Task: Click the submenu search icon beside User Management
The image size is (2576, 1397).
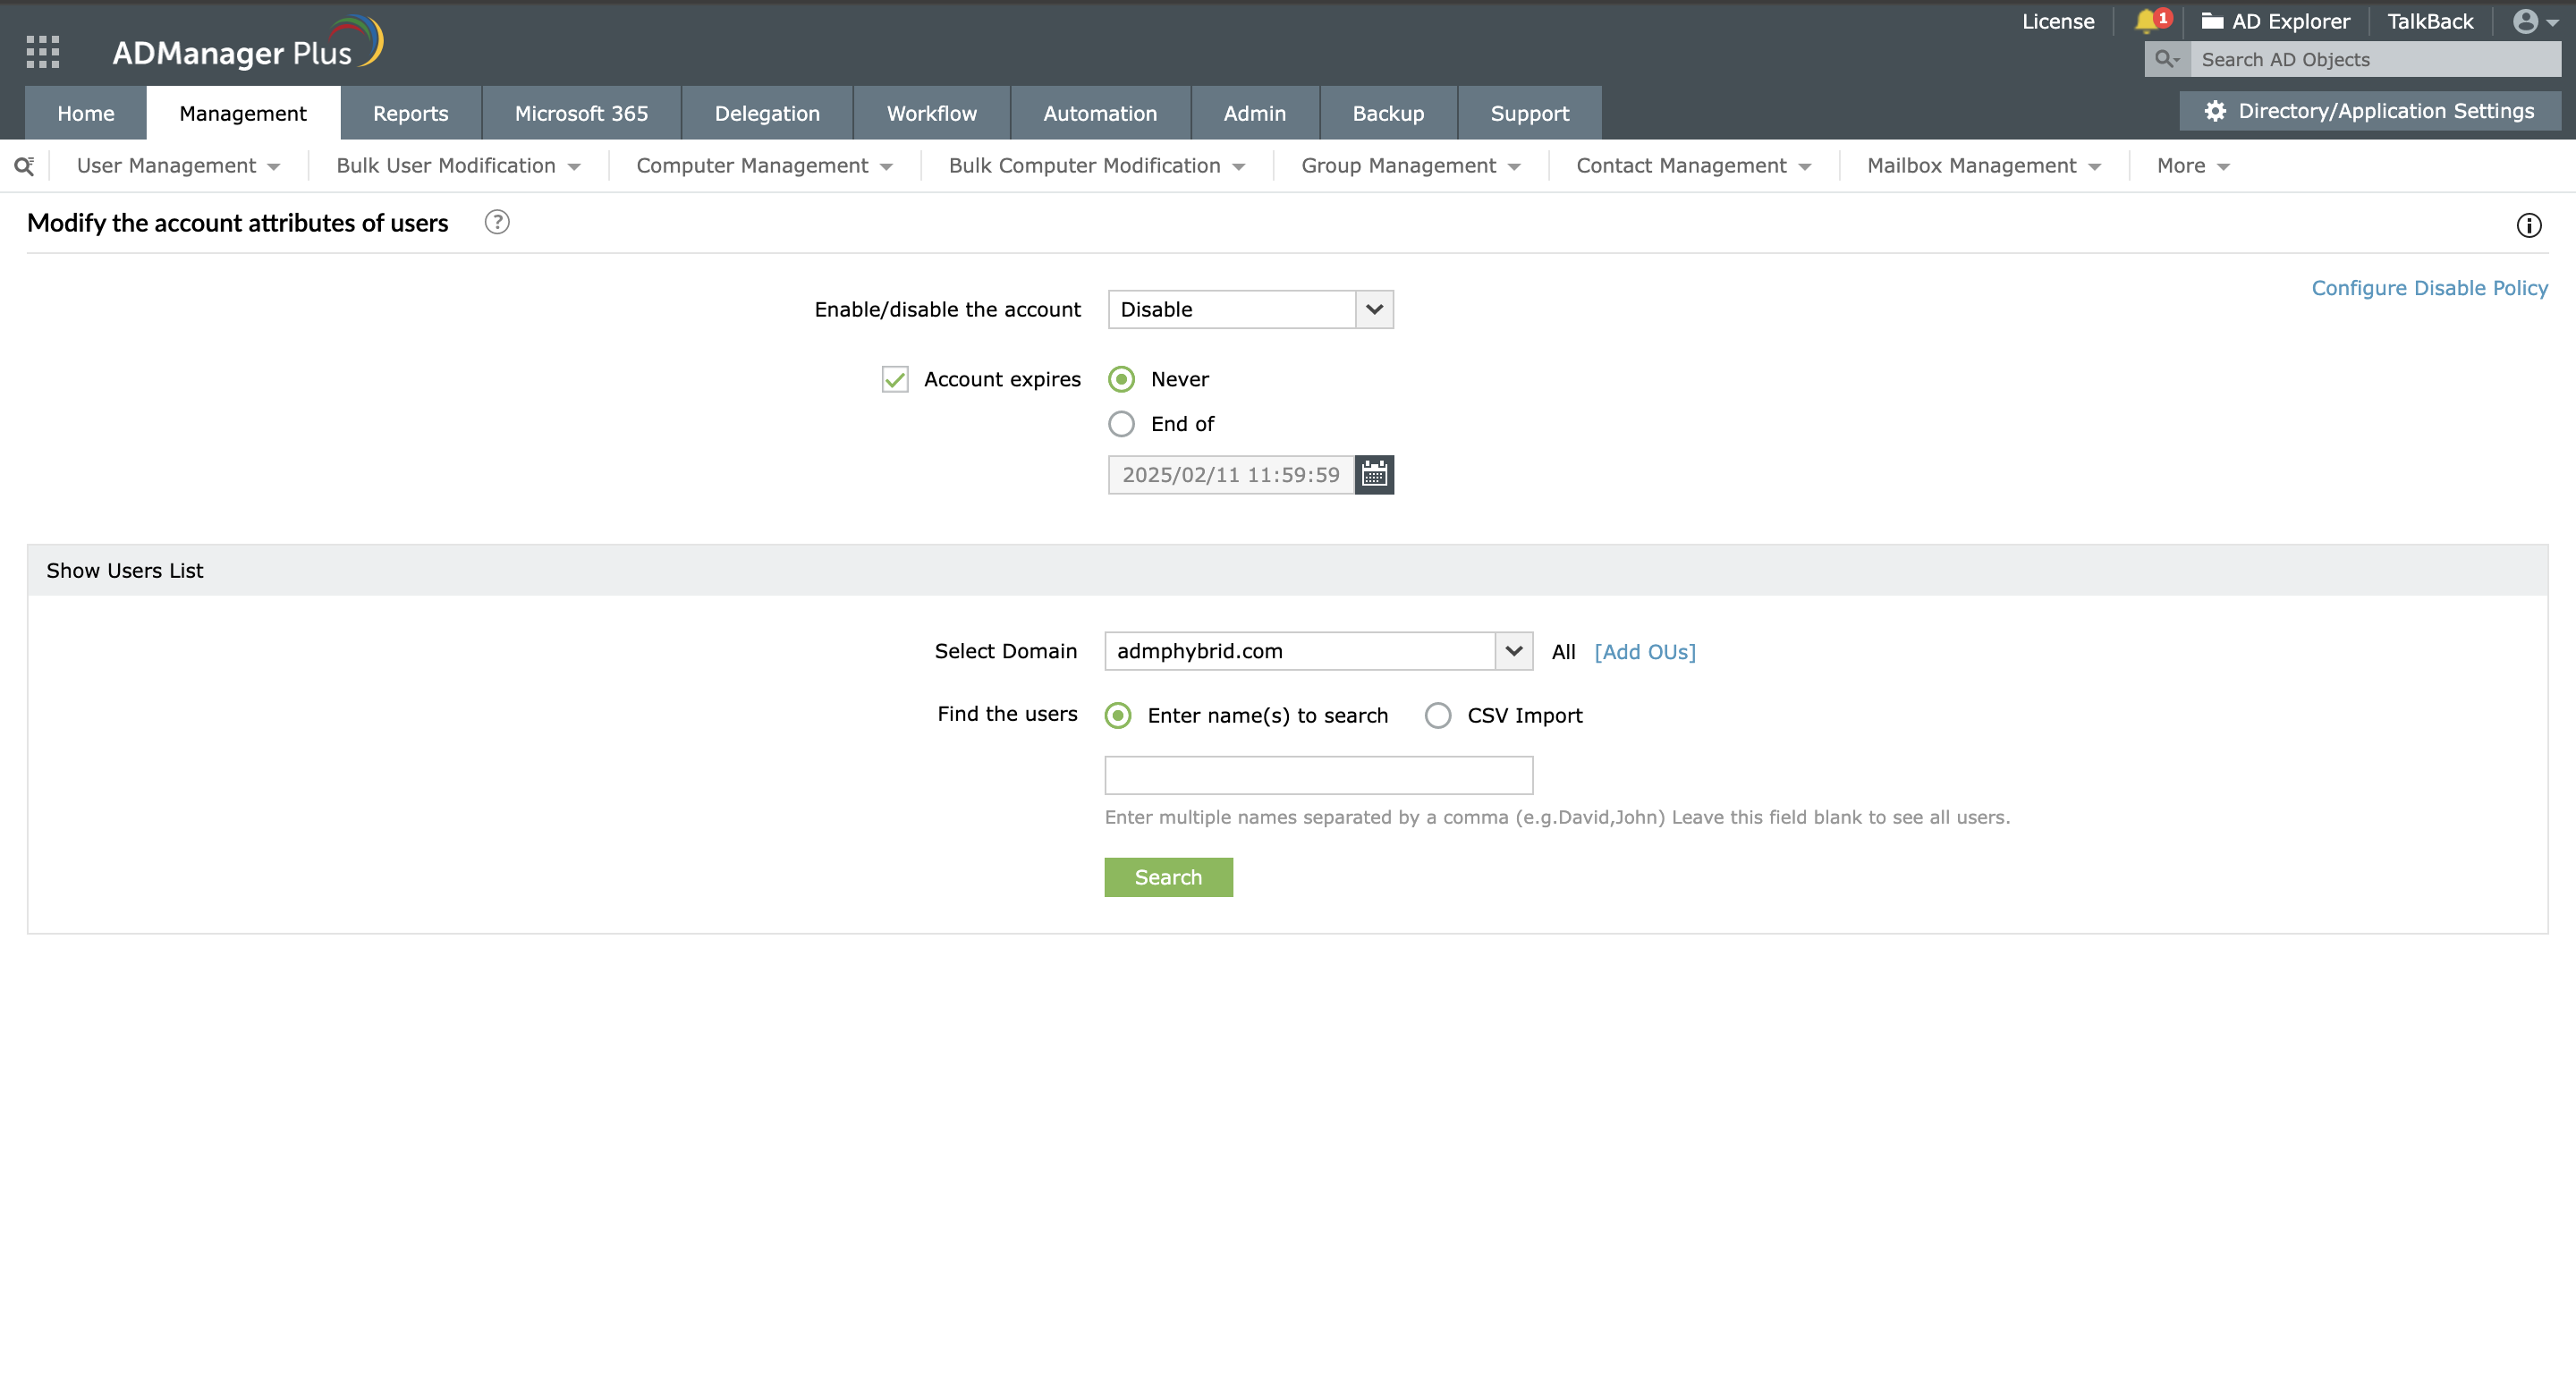Action: (24, 166)
